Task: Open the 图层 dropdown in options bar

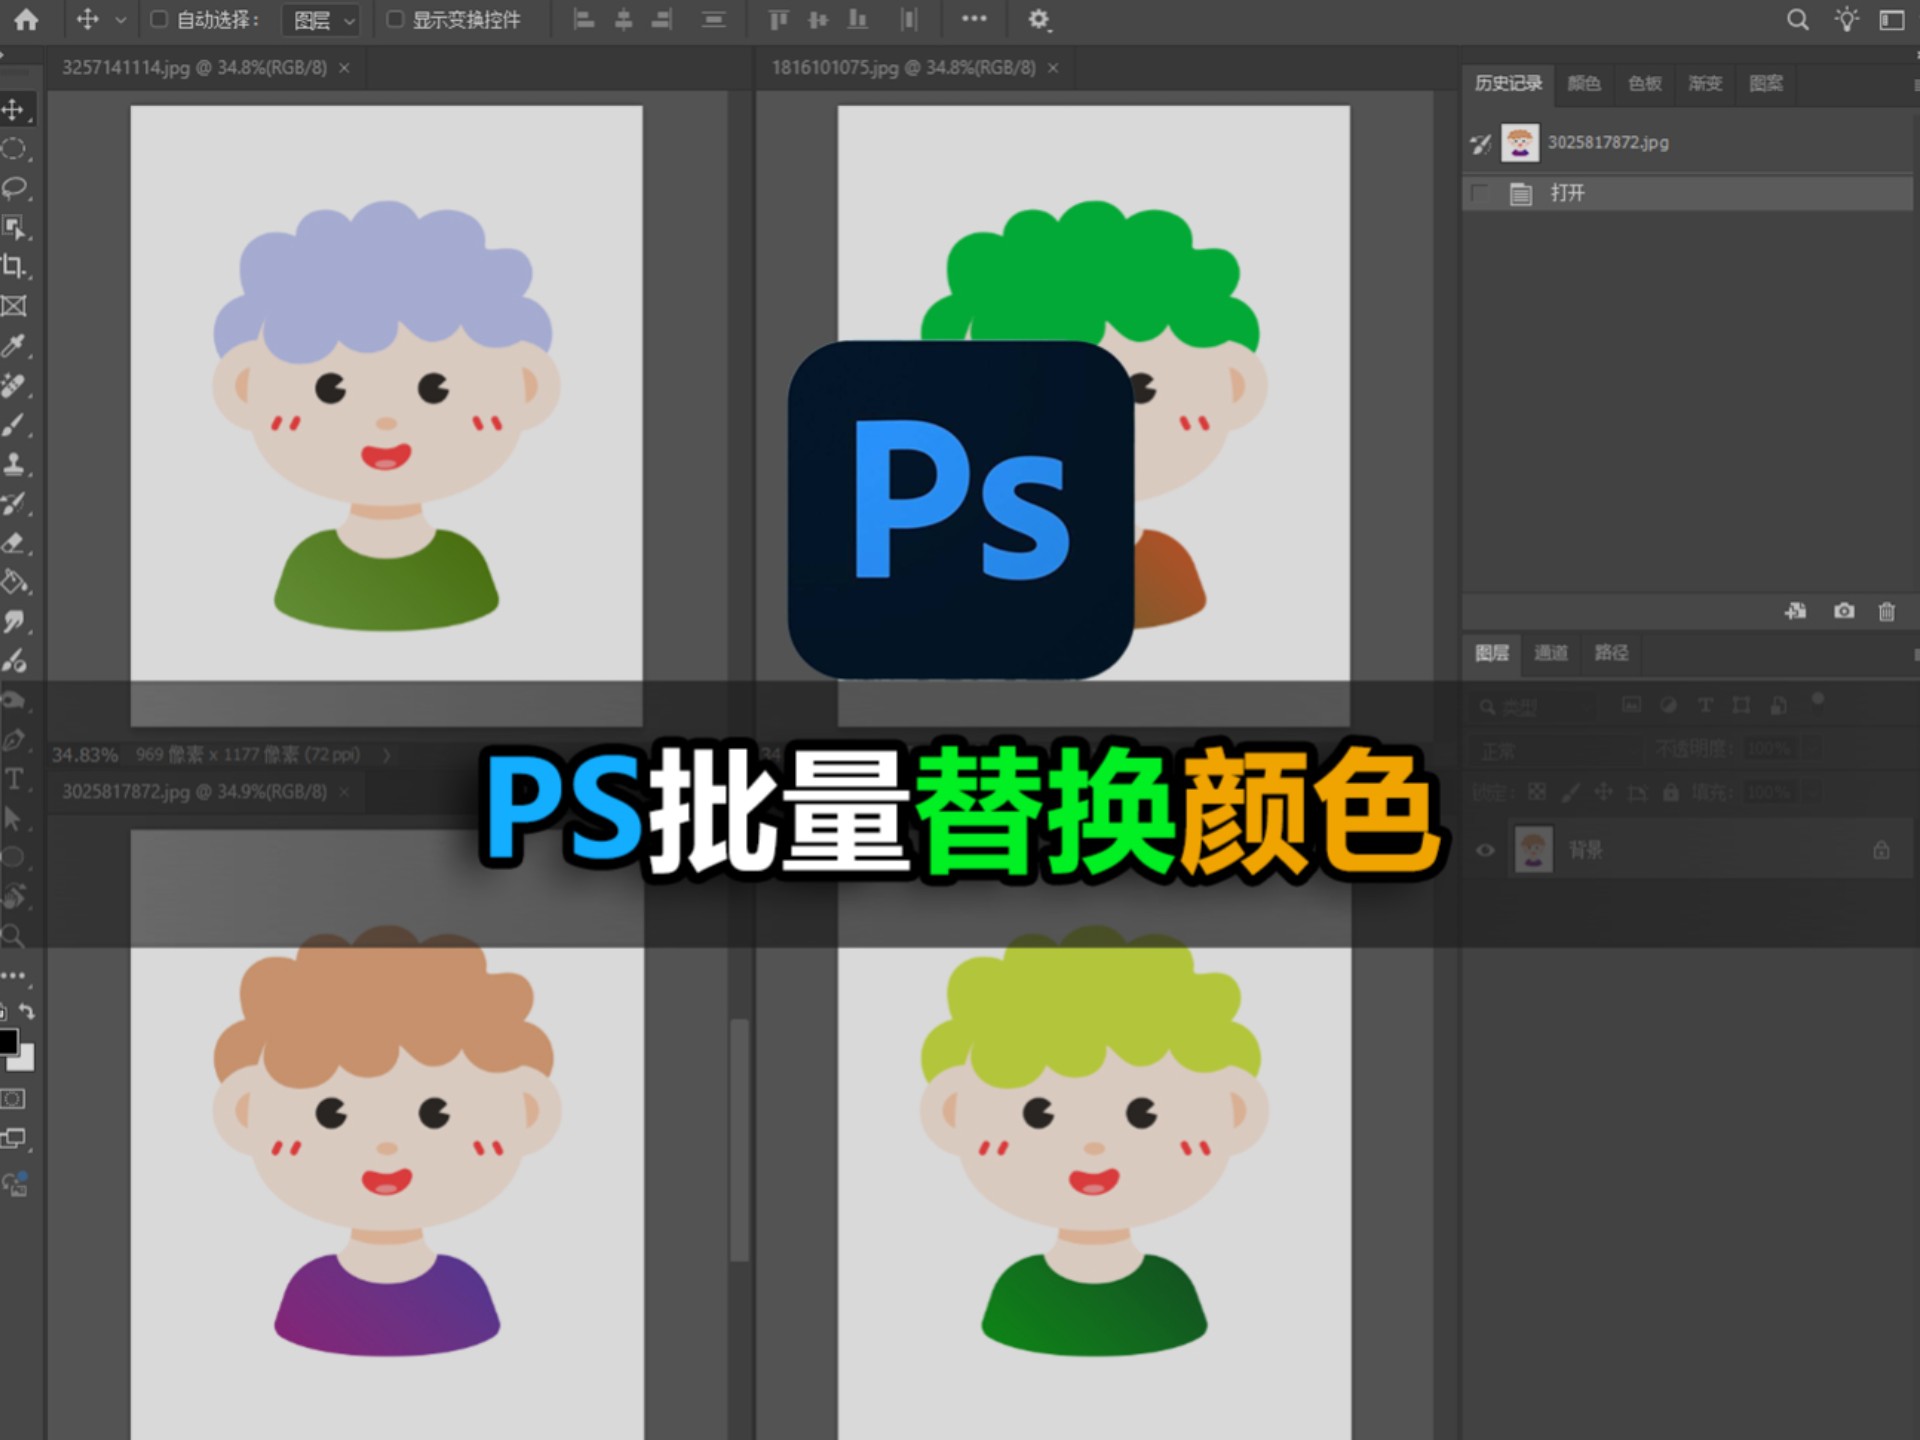Action: 320,20
